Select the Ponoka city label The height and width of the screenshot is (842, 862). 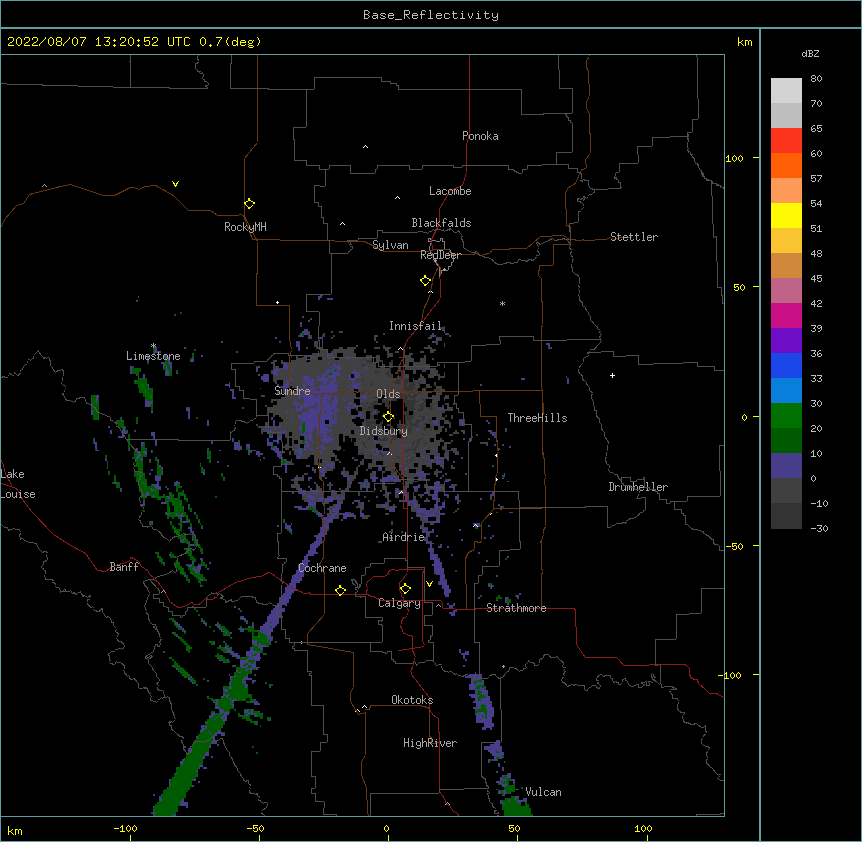tap(480, 136)
